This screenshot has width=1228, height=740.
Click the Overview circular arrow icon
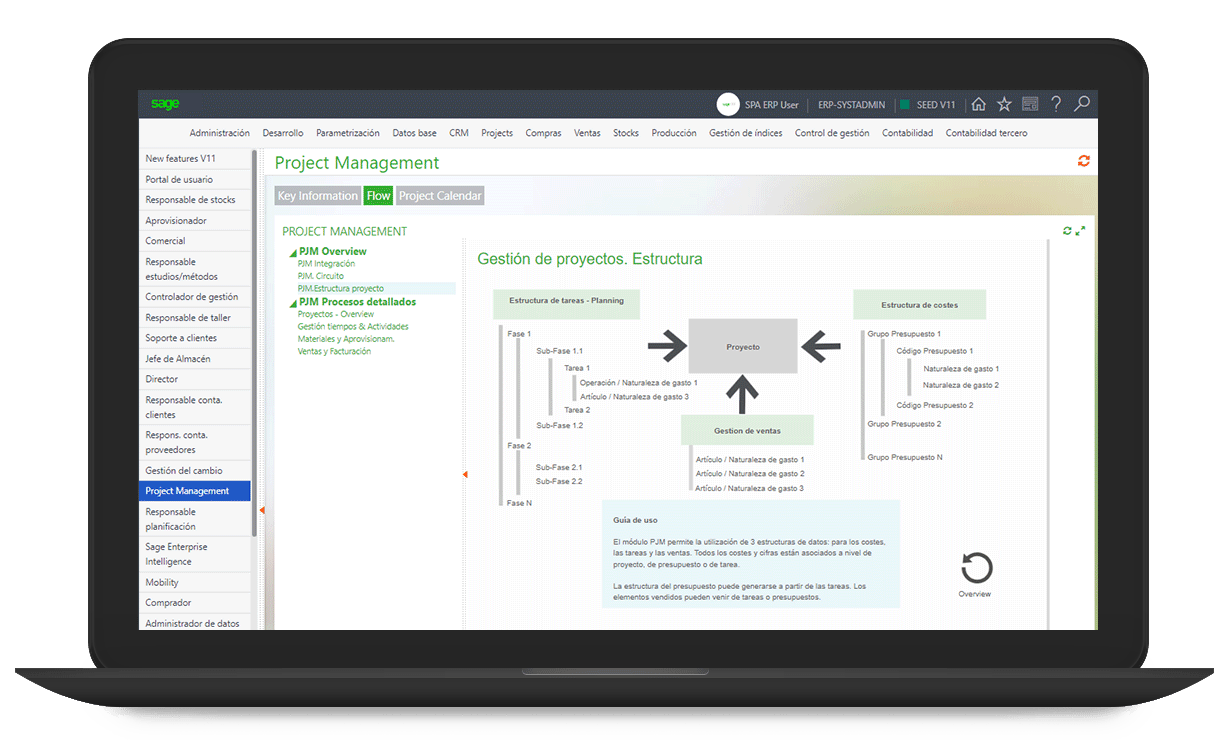click(x=976, y=568)
